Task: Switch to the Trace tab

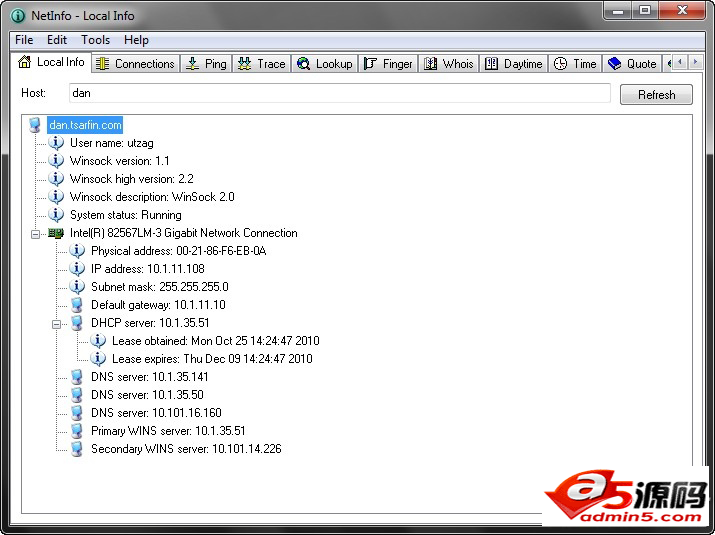Action: click(262, 64)
